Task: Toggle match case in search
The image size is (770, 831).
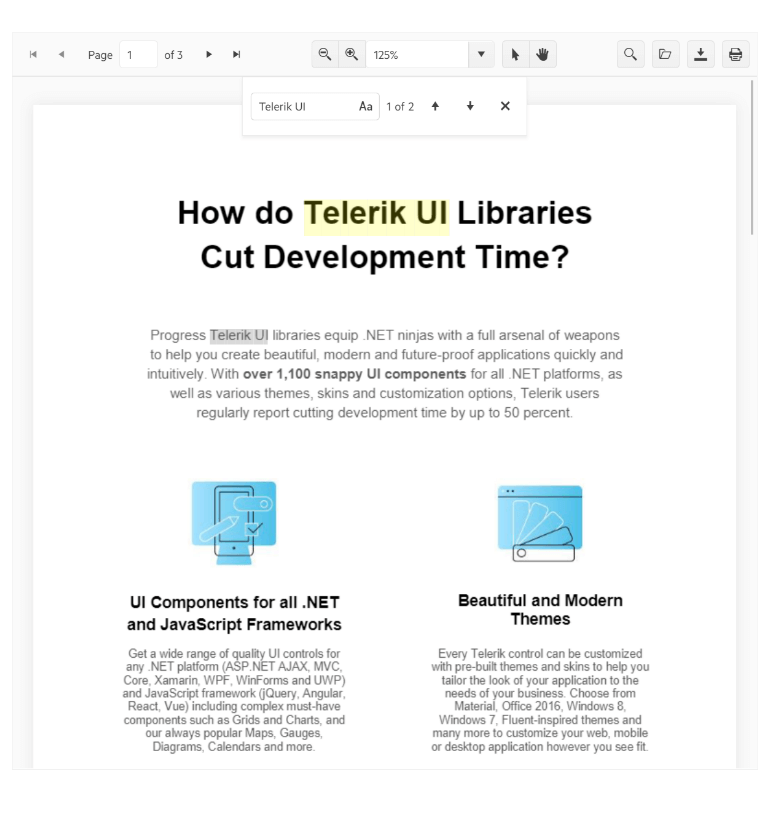Action: [366, 107]
